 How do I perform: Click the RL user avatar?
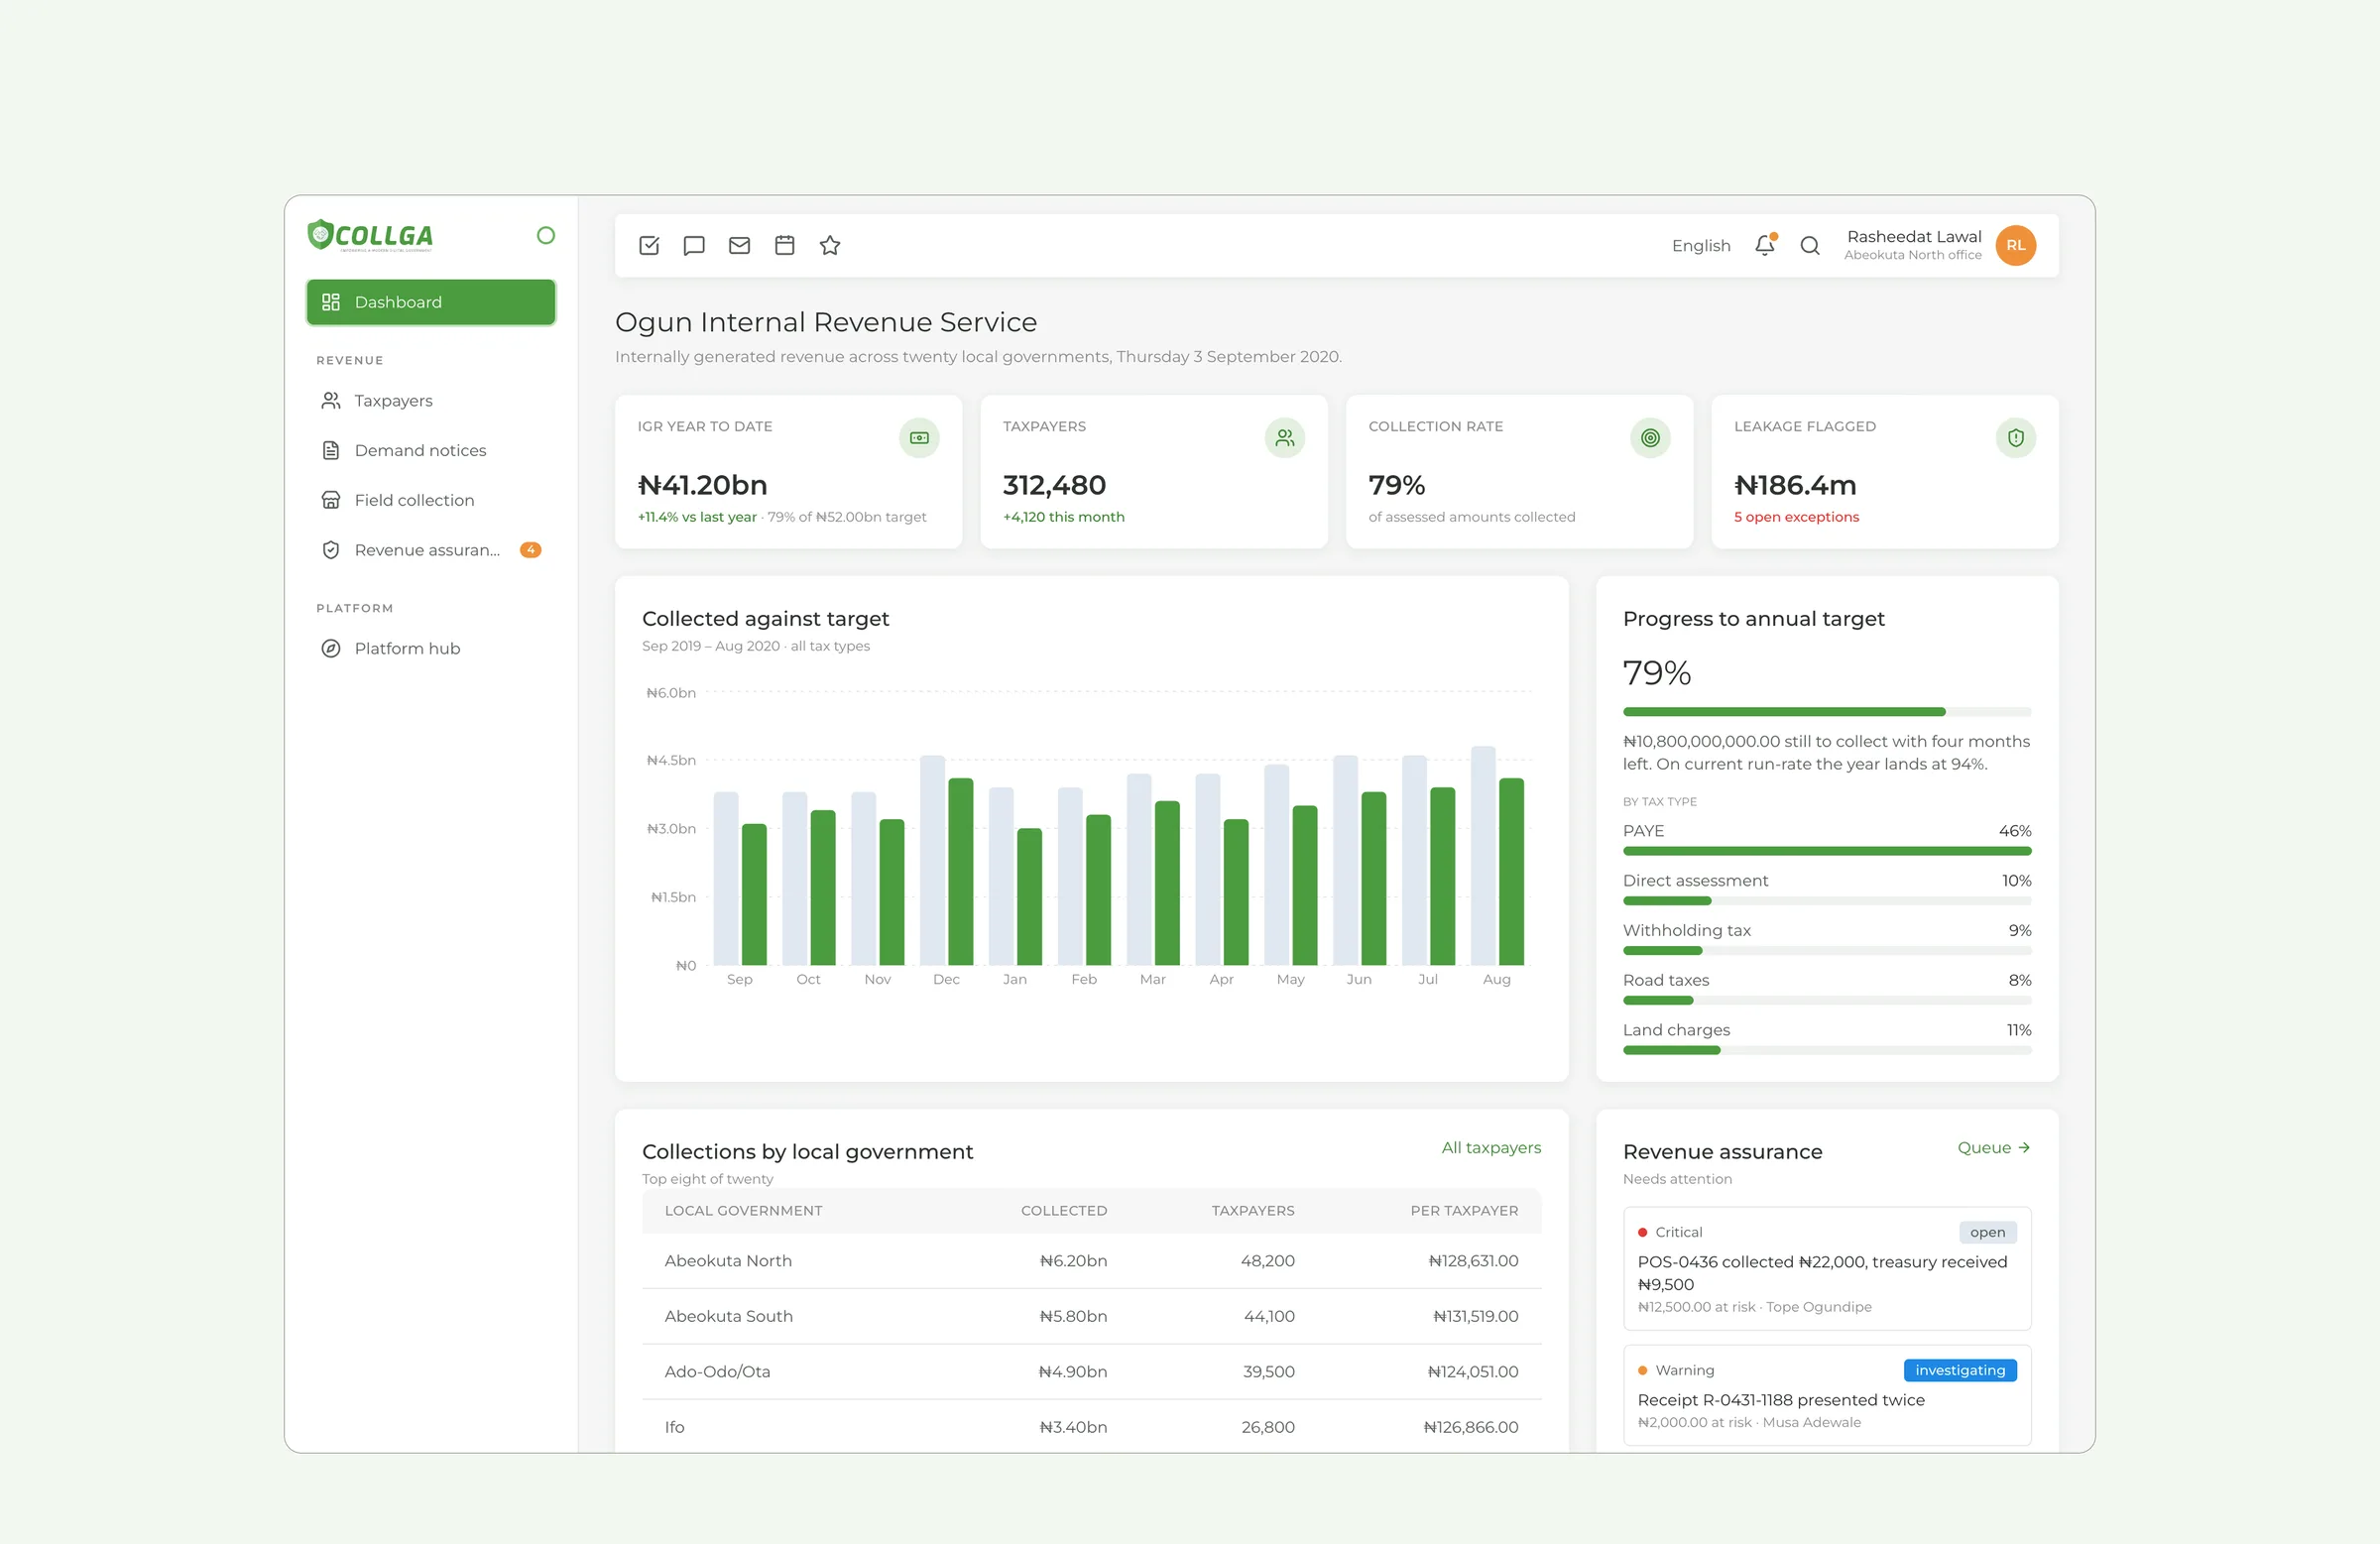[x=2015, y=245]
